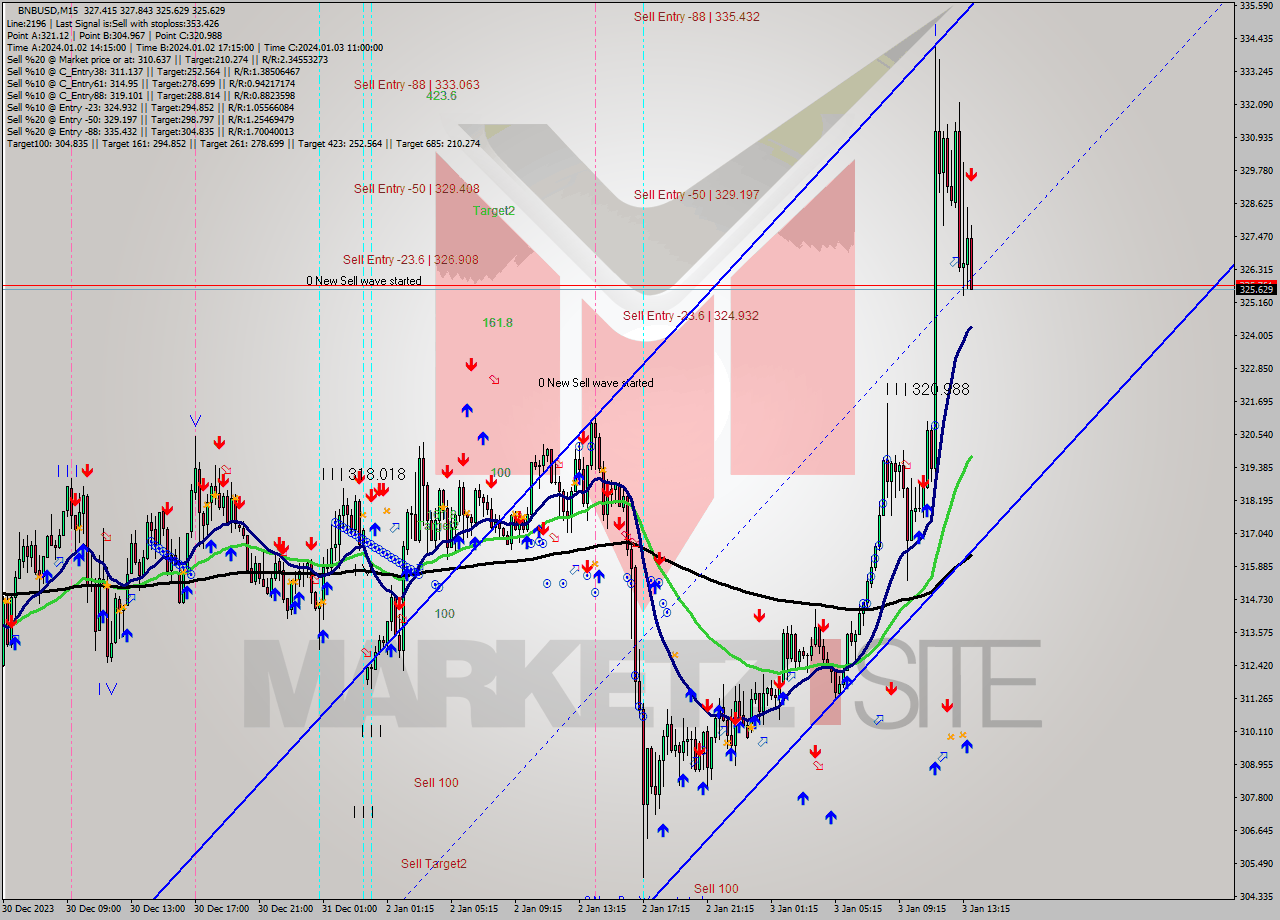Click the 'Sell Entry -23.6 | 326.908' label
The height and width of the screenshot is (920, 1280).
pyautogui.click(x=410, y=260)
